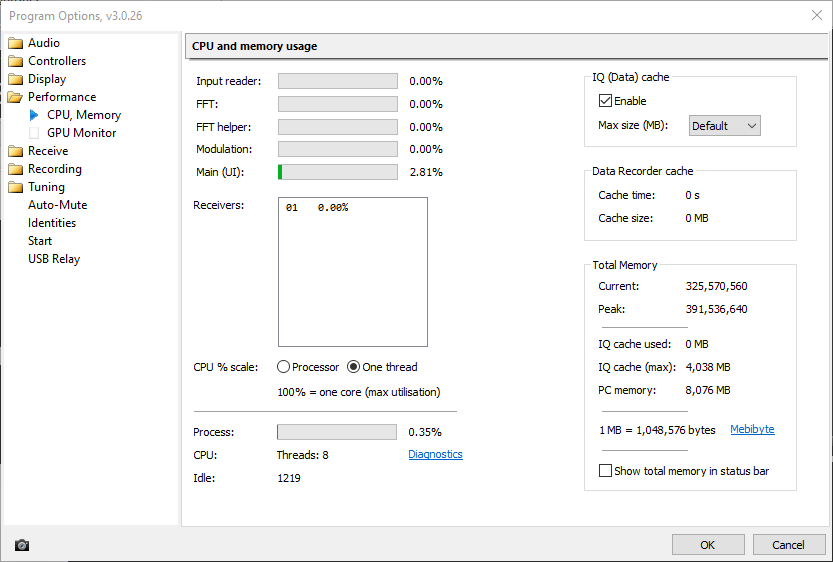Select the Auto-Mute options item
Viewport: 833px width, 562px height.
[x=57, y=205]
